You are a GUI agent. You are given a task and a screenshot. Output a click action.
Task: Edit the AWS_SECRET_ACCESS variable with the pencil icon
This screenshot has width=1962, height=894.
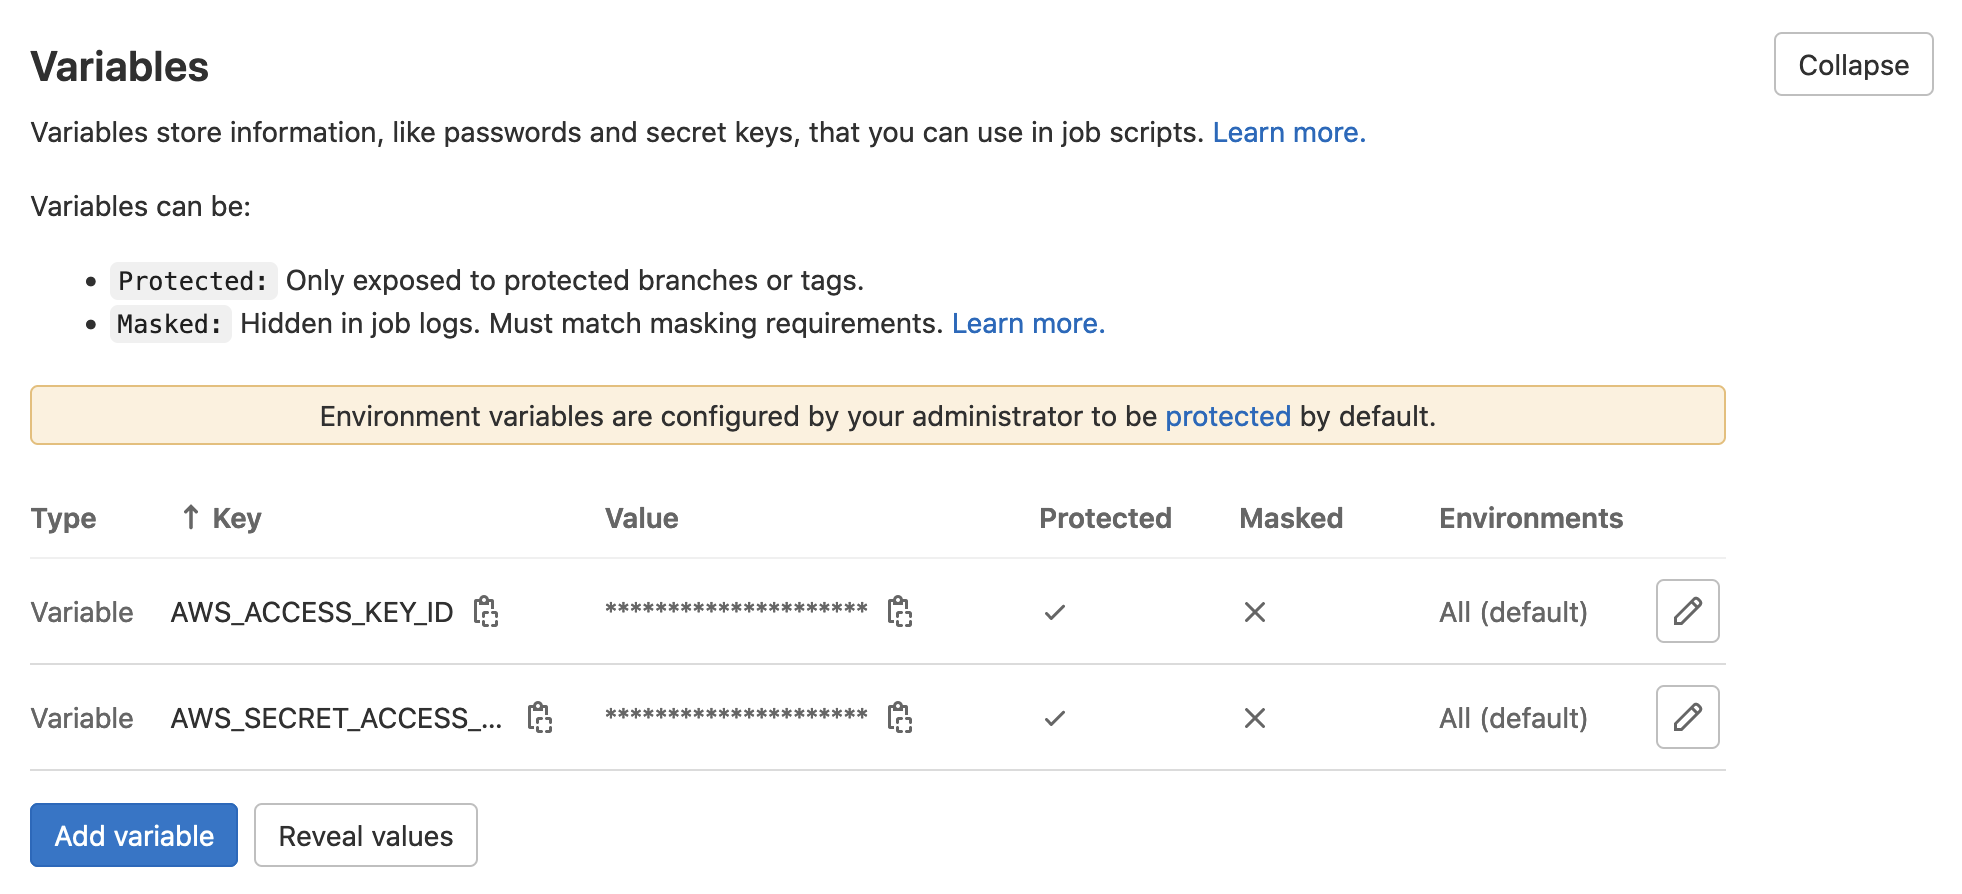pos(1687,717)
